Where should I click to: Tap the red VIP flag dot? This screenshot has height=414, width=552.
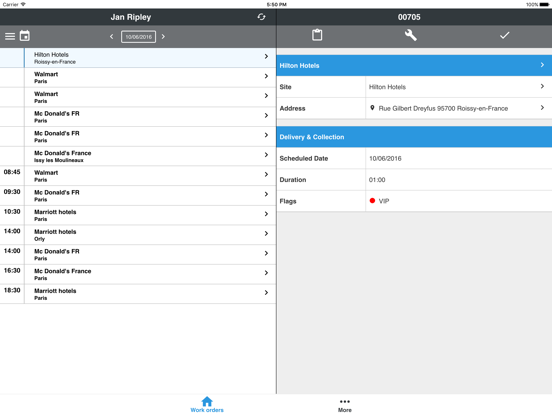tap(372, 201)
